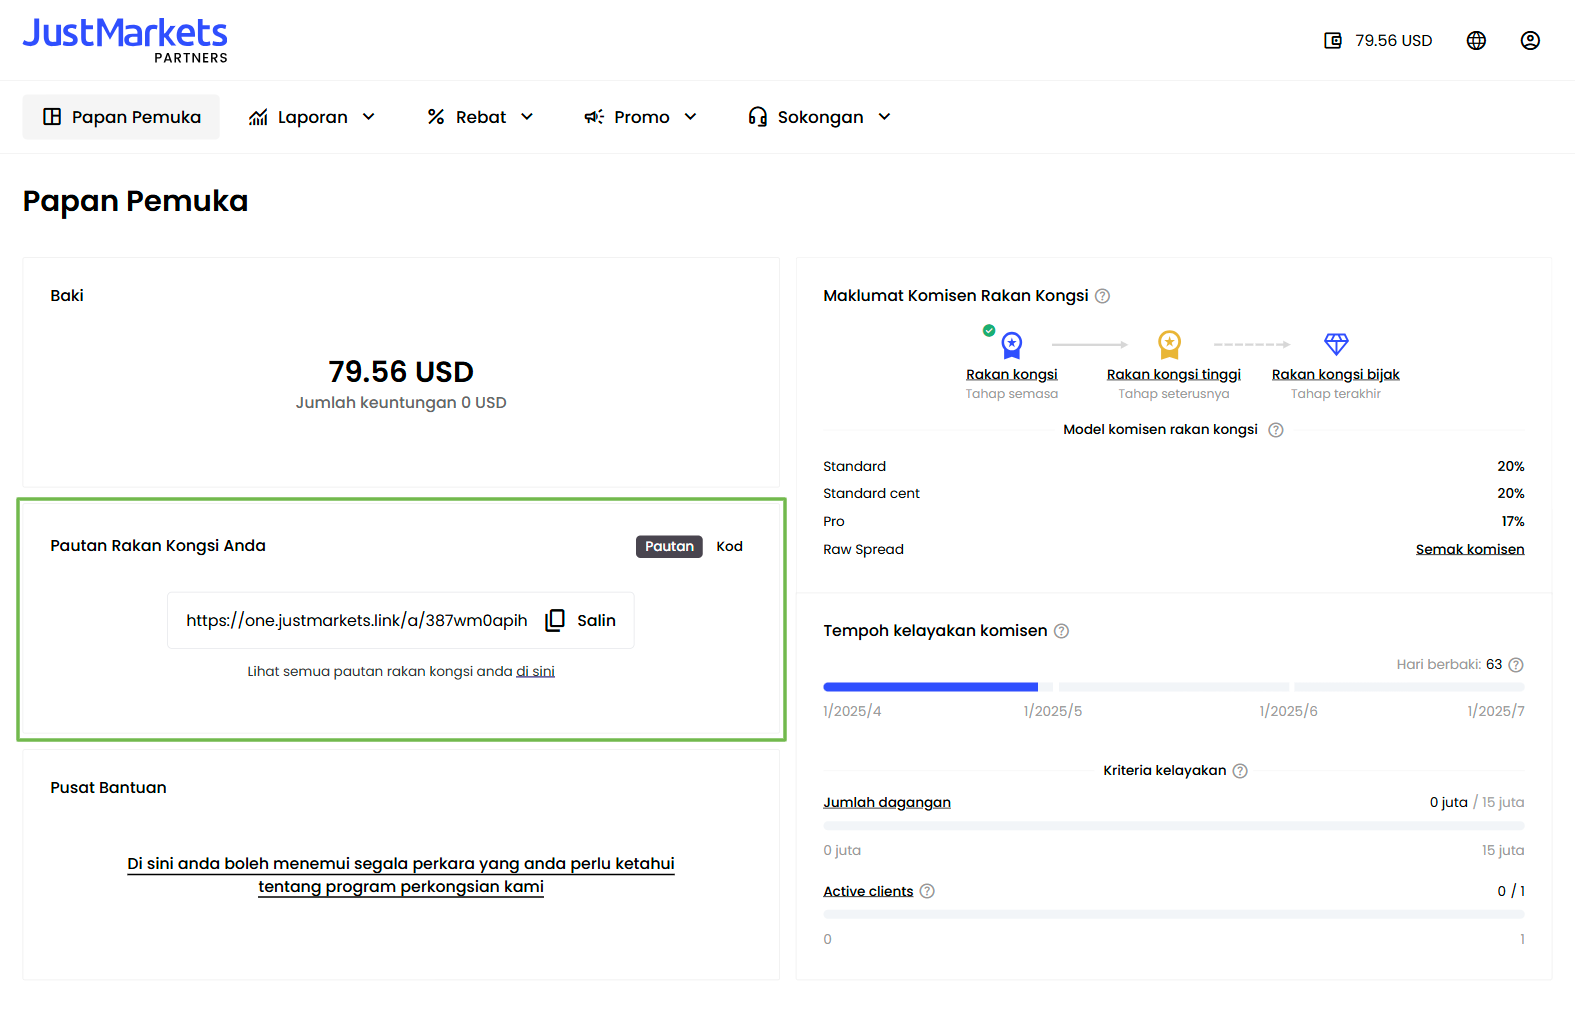Click the Salin copy button
Screen dimensions: 1575x1012
(x=581, y=621)
